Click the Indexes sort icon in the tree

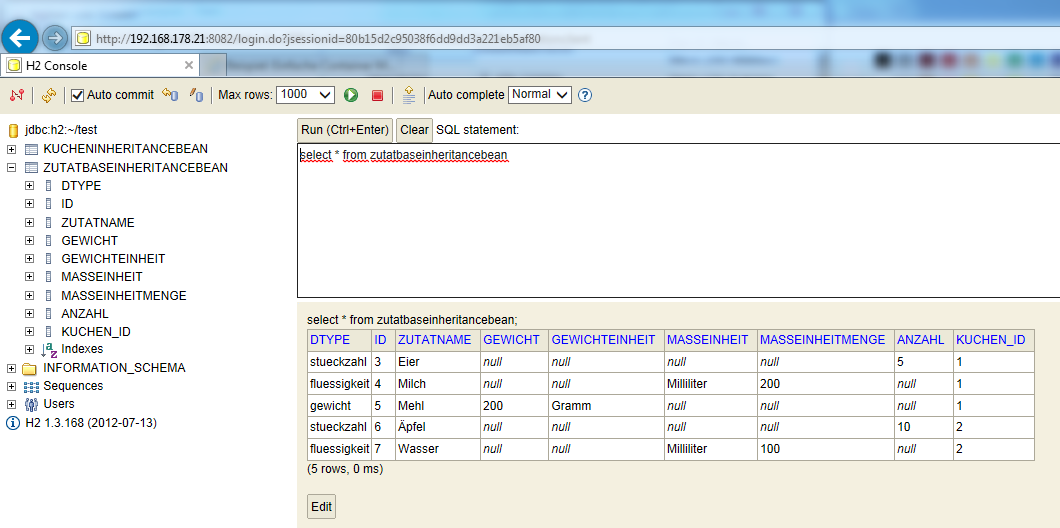[49, 350]
